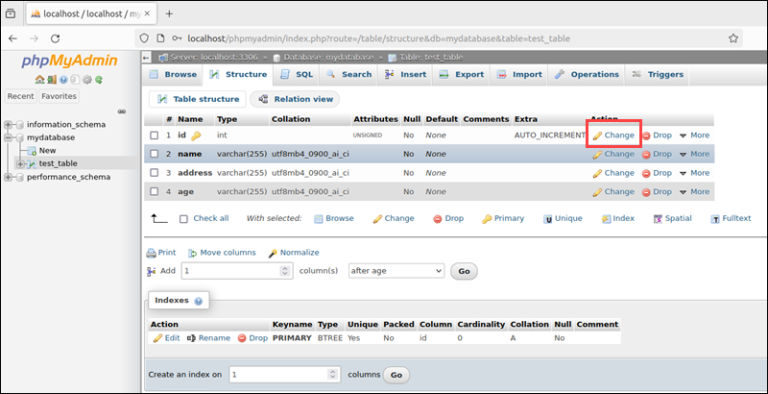768x394 pixels.
Task: Click the Add columns number field
Action: pyautogui.click(x=237, y=271)
